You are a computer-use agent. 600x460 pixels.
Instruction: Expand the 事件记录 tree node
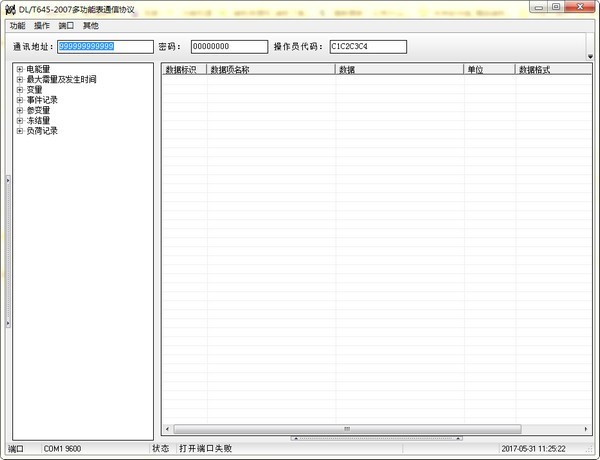[20, 100]
